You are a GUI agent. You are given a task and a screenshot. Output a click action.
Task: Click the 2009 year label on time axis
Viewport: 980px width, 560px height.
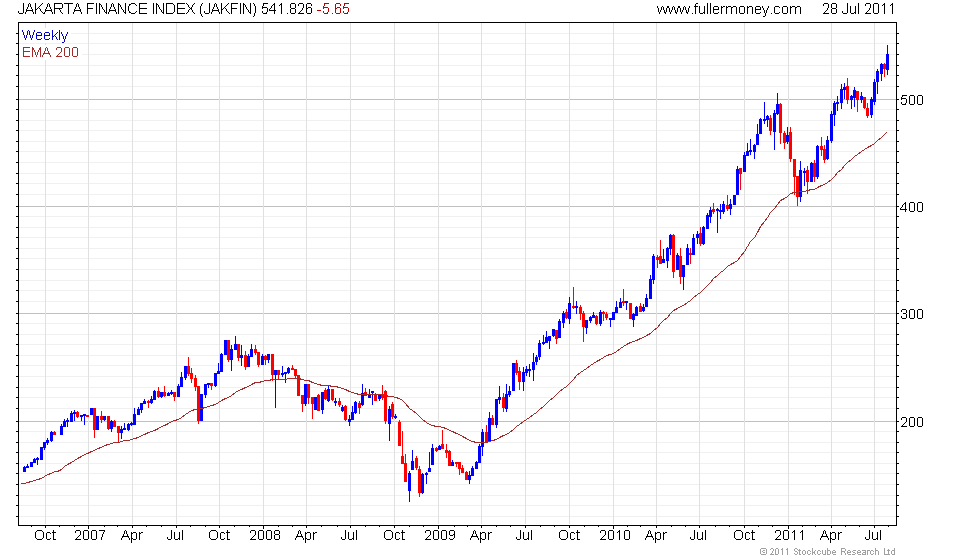pos(439,536)
